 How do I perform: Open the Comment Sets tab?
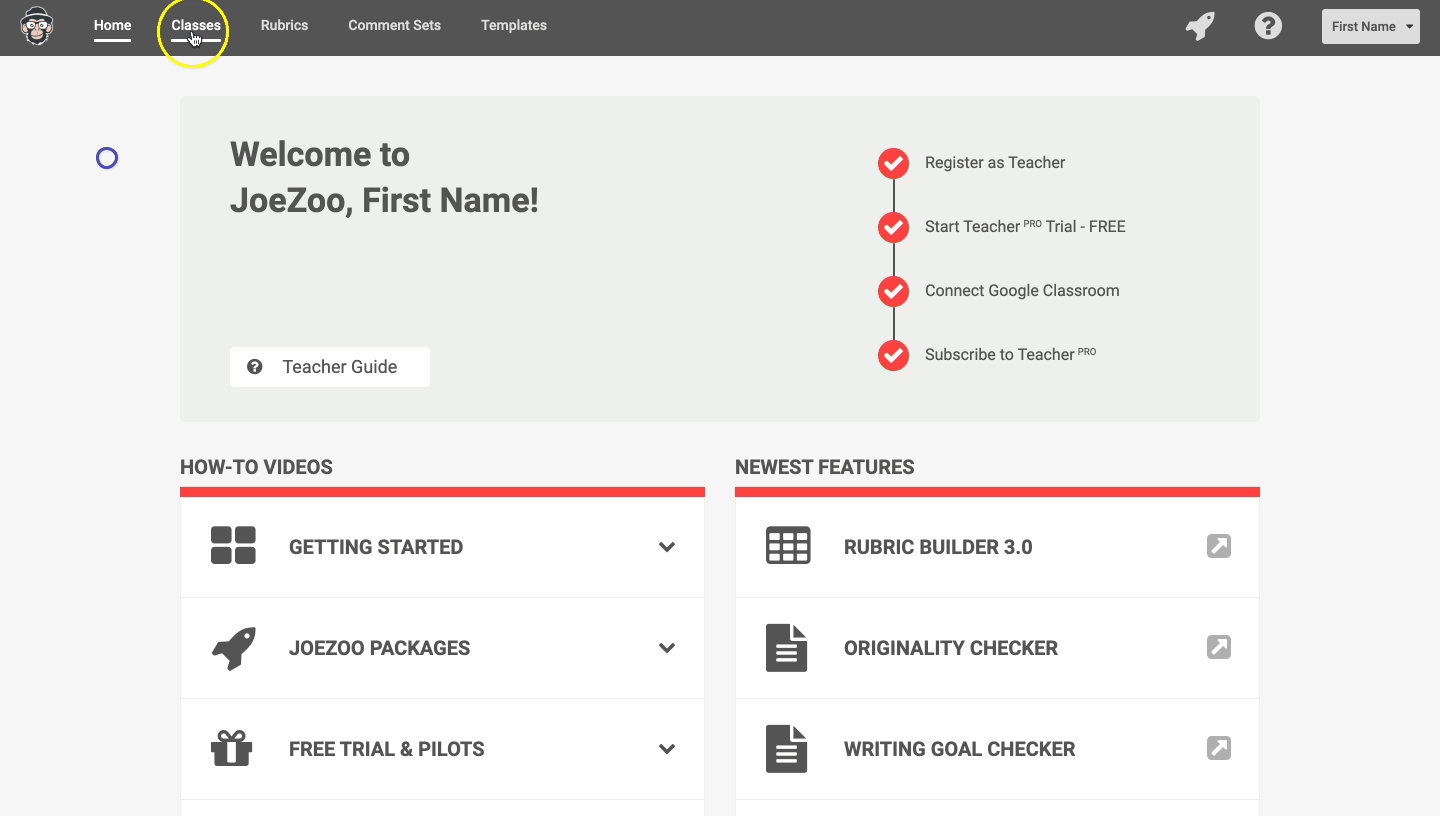[x=394, y=25]
